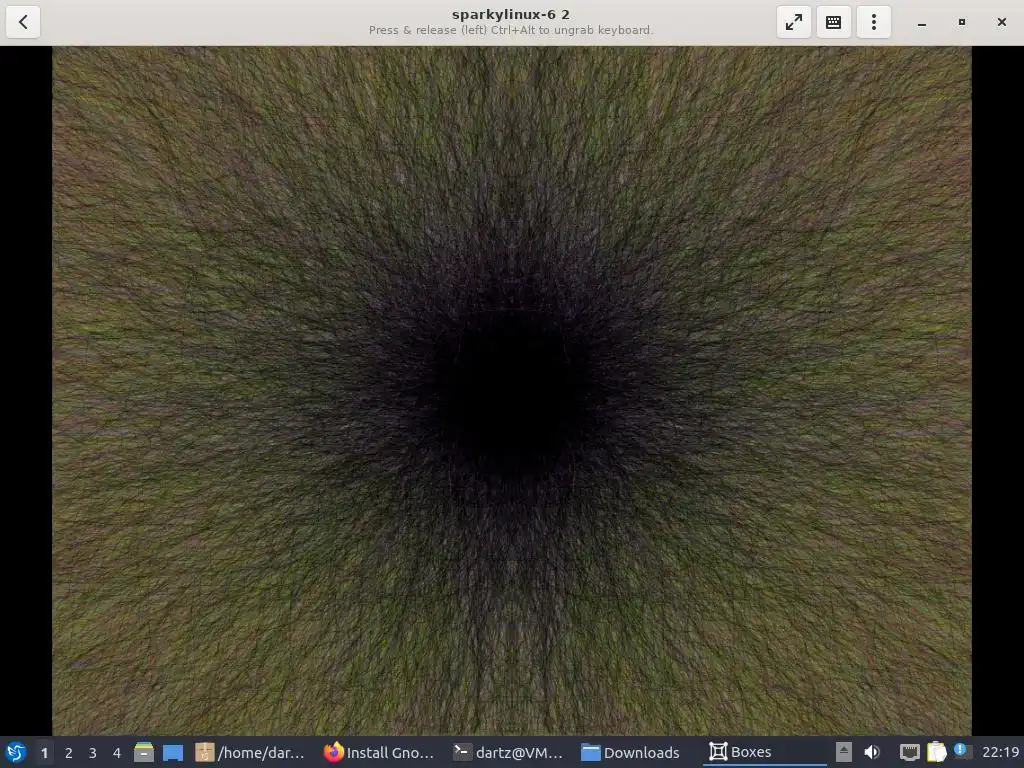
Task: Maximize the sparkylinux-6 2 window
Action: tap(961, 22)
